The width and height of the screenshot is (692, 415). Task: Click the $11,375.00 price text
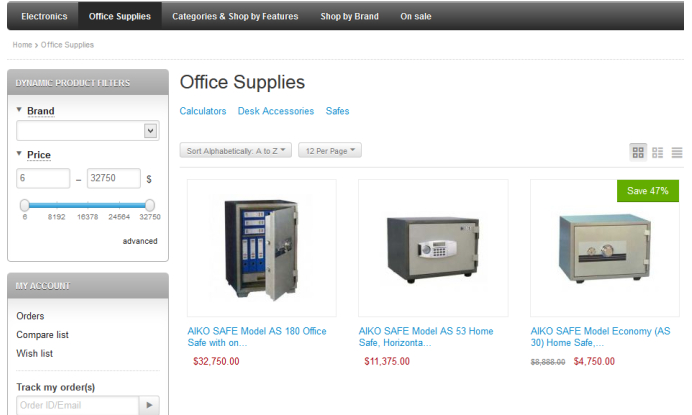coord(387,361)
